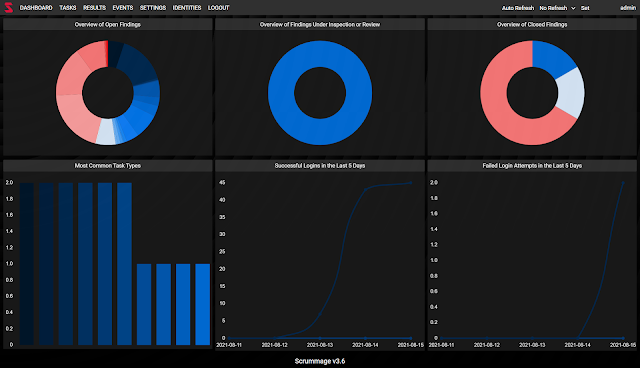Image resolution: width=640 pixels, height=368 pixels.
Task: Click the peak data point on Failed Login Attempts chart
Action: click(x=623, y=183)
